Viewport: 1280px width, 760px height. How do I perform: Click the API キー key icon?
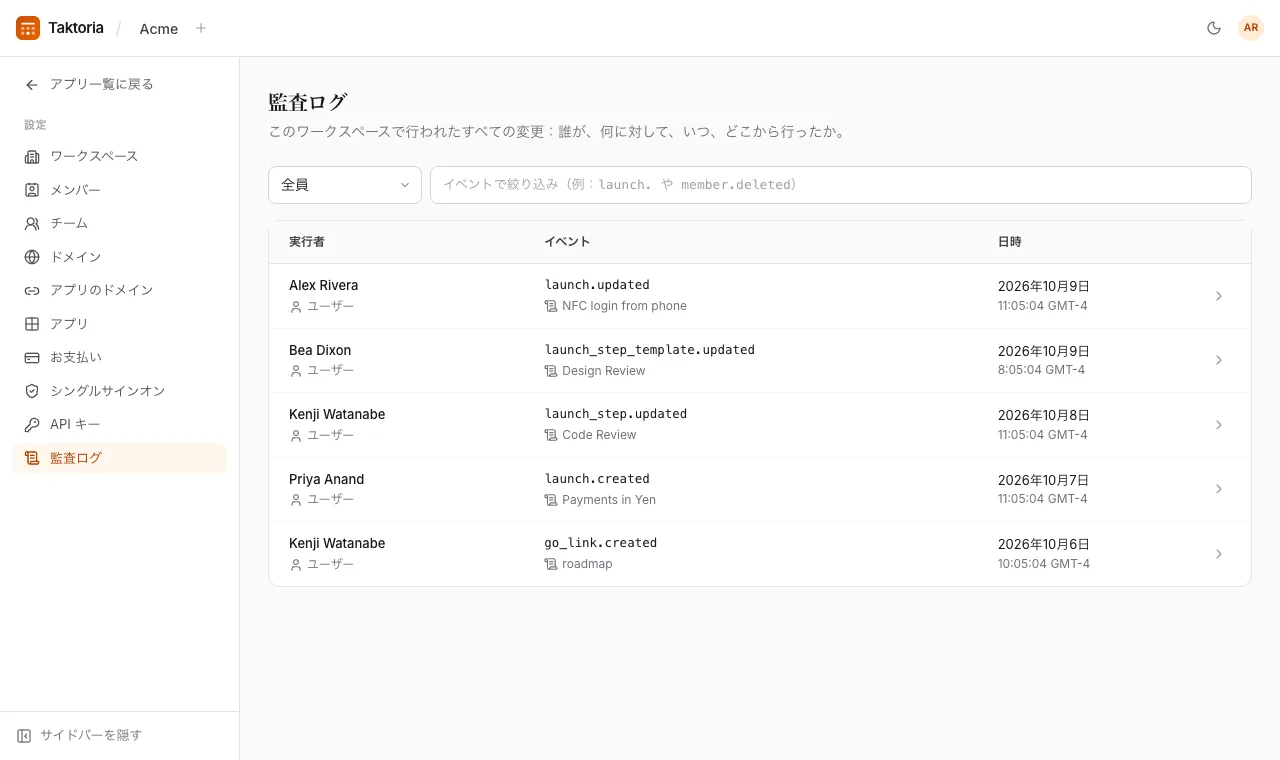click(x=32, y=425)
